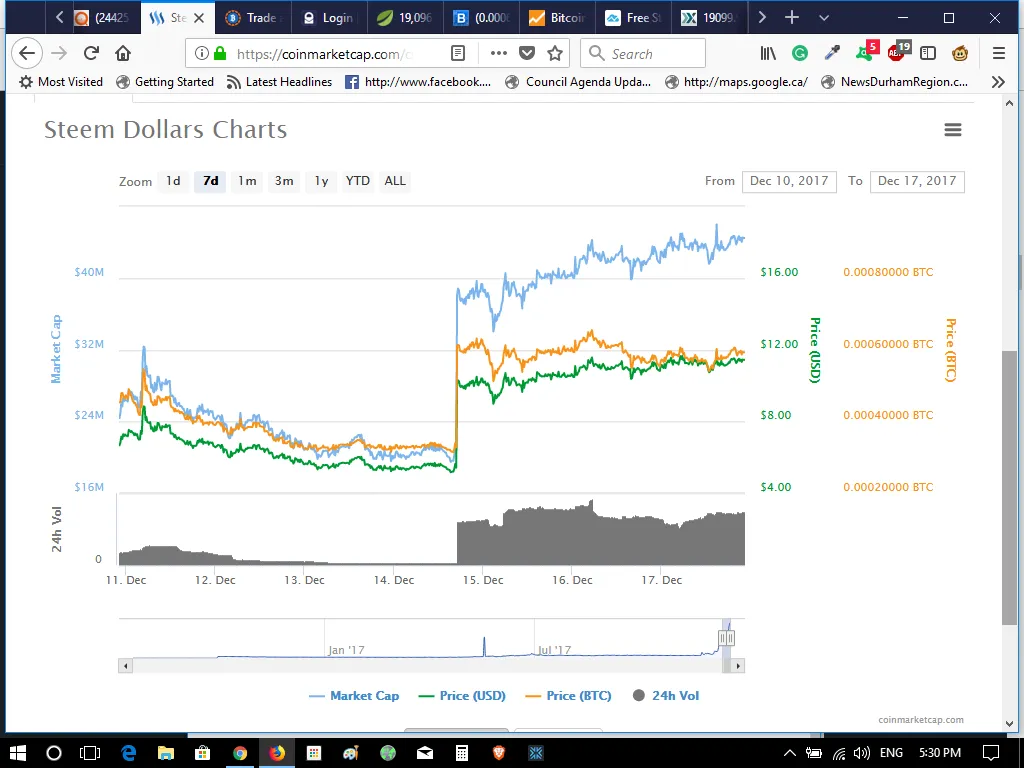Set chart zoom to 3m

284,181
